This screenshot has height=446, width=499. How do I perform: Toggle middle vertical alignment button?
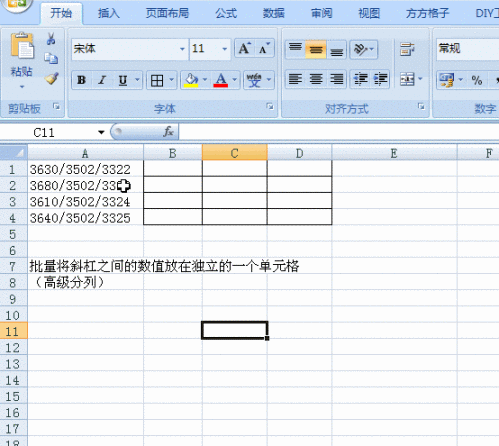(316, 50)
